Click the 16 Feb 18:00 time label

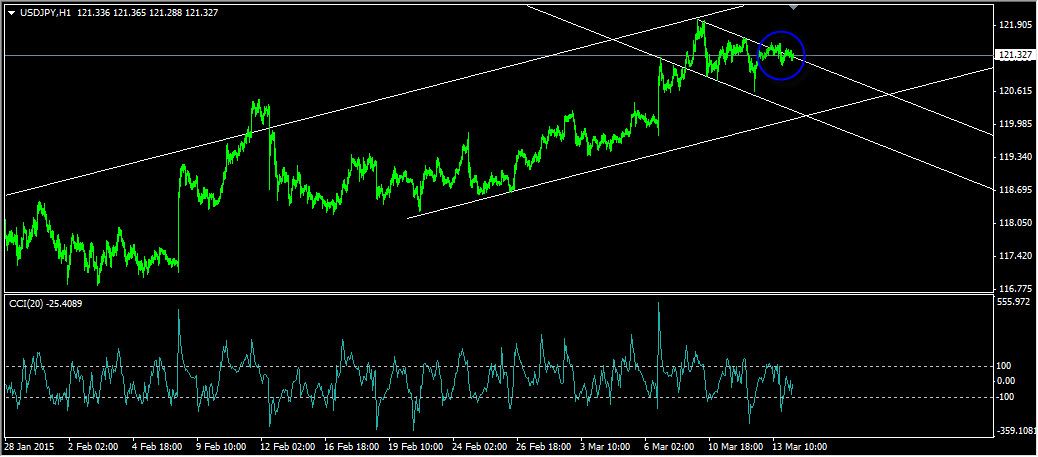[x=354, y=446]
